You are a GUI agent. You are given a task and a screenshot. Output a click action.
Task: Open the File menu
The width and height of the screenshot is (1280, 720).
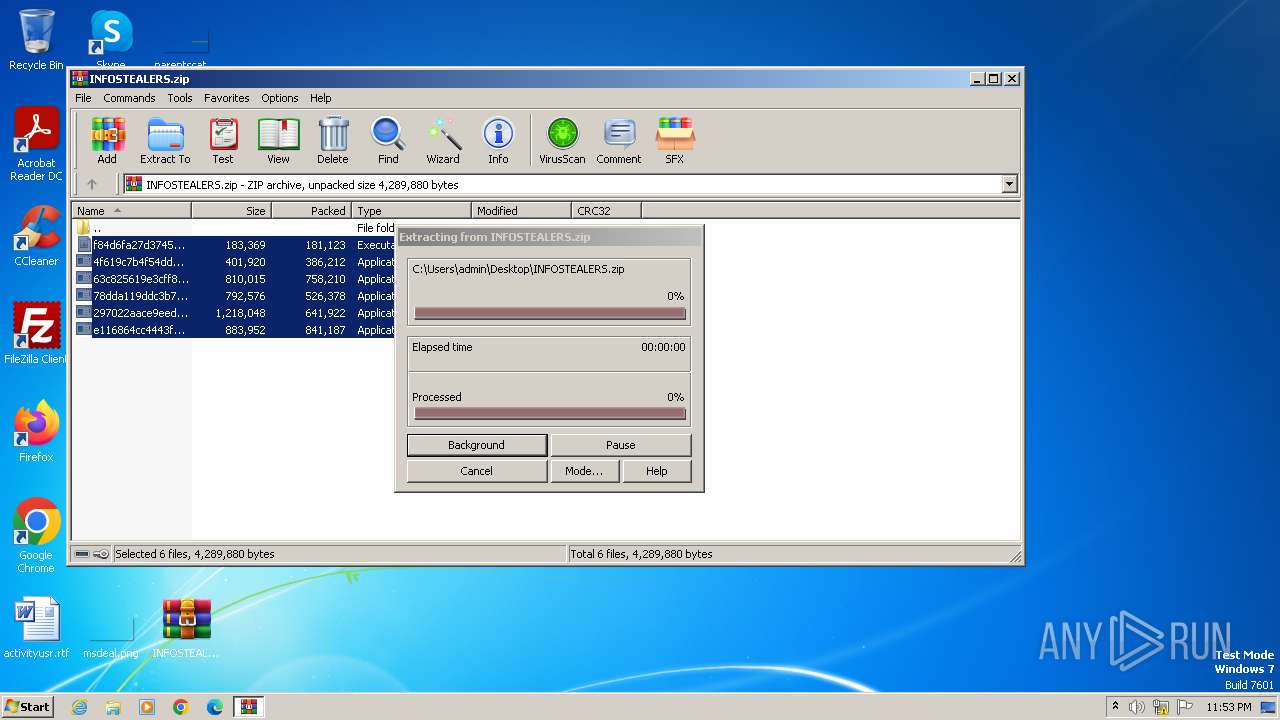(83, 98)
